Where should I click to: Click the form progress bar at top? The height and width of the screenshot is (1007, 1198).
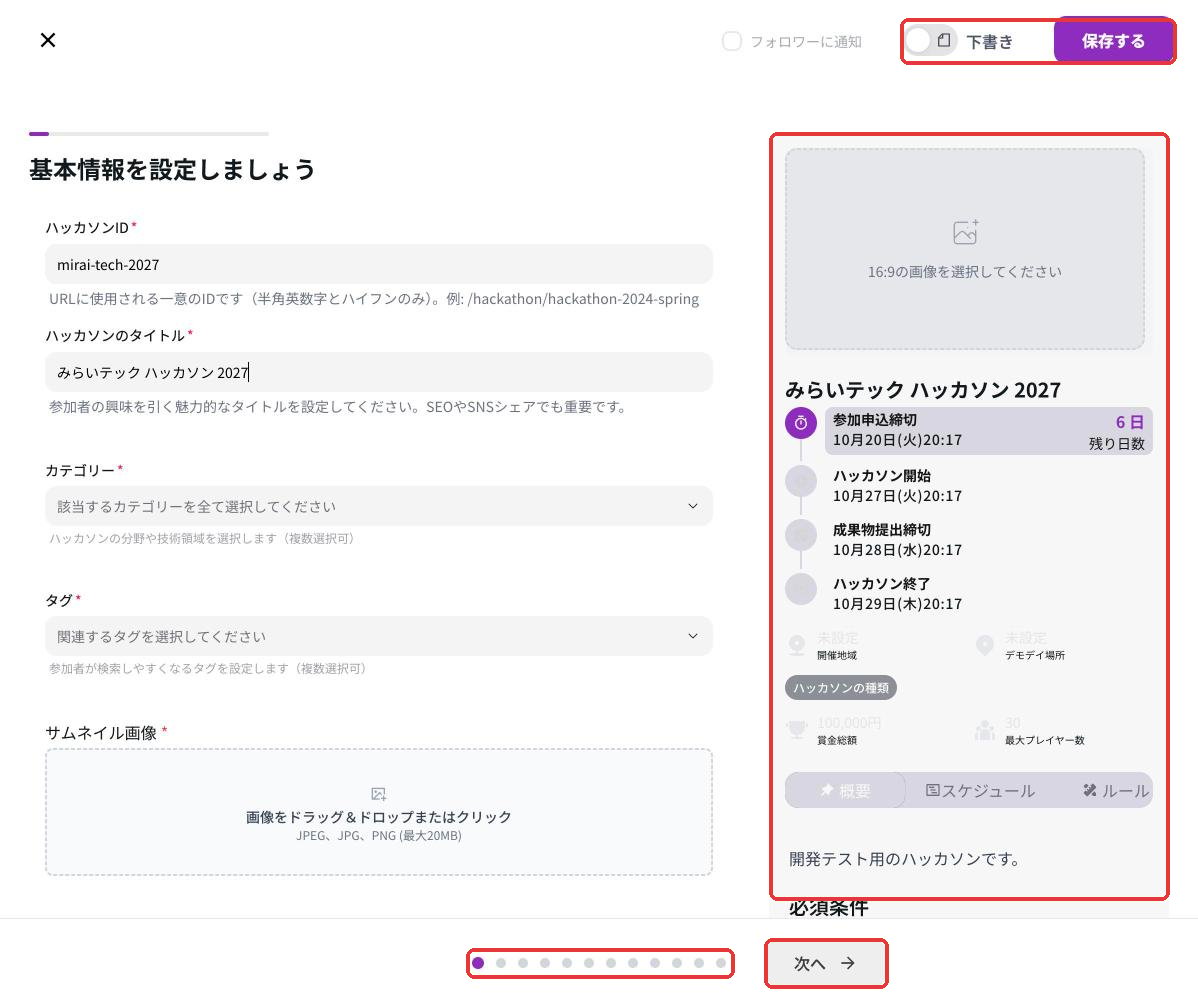coord(149,134)
